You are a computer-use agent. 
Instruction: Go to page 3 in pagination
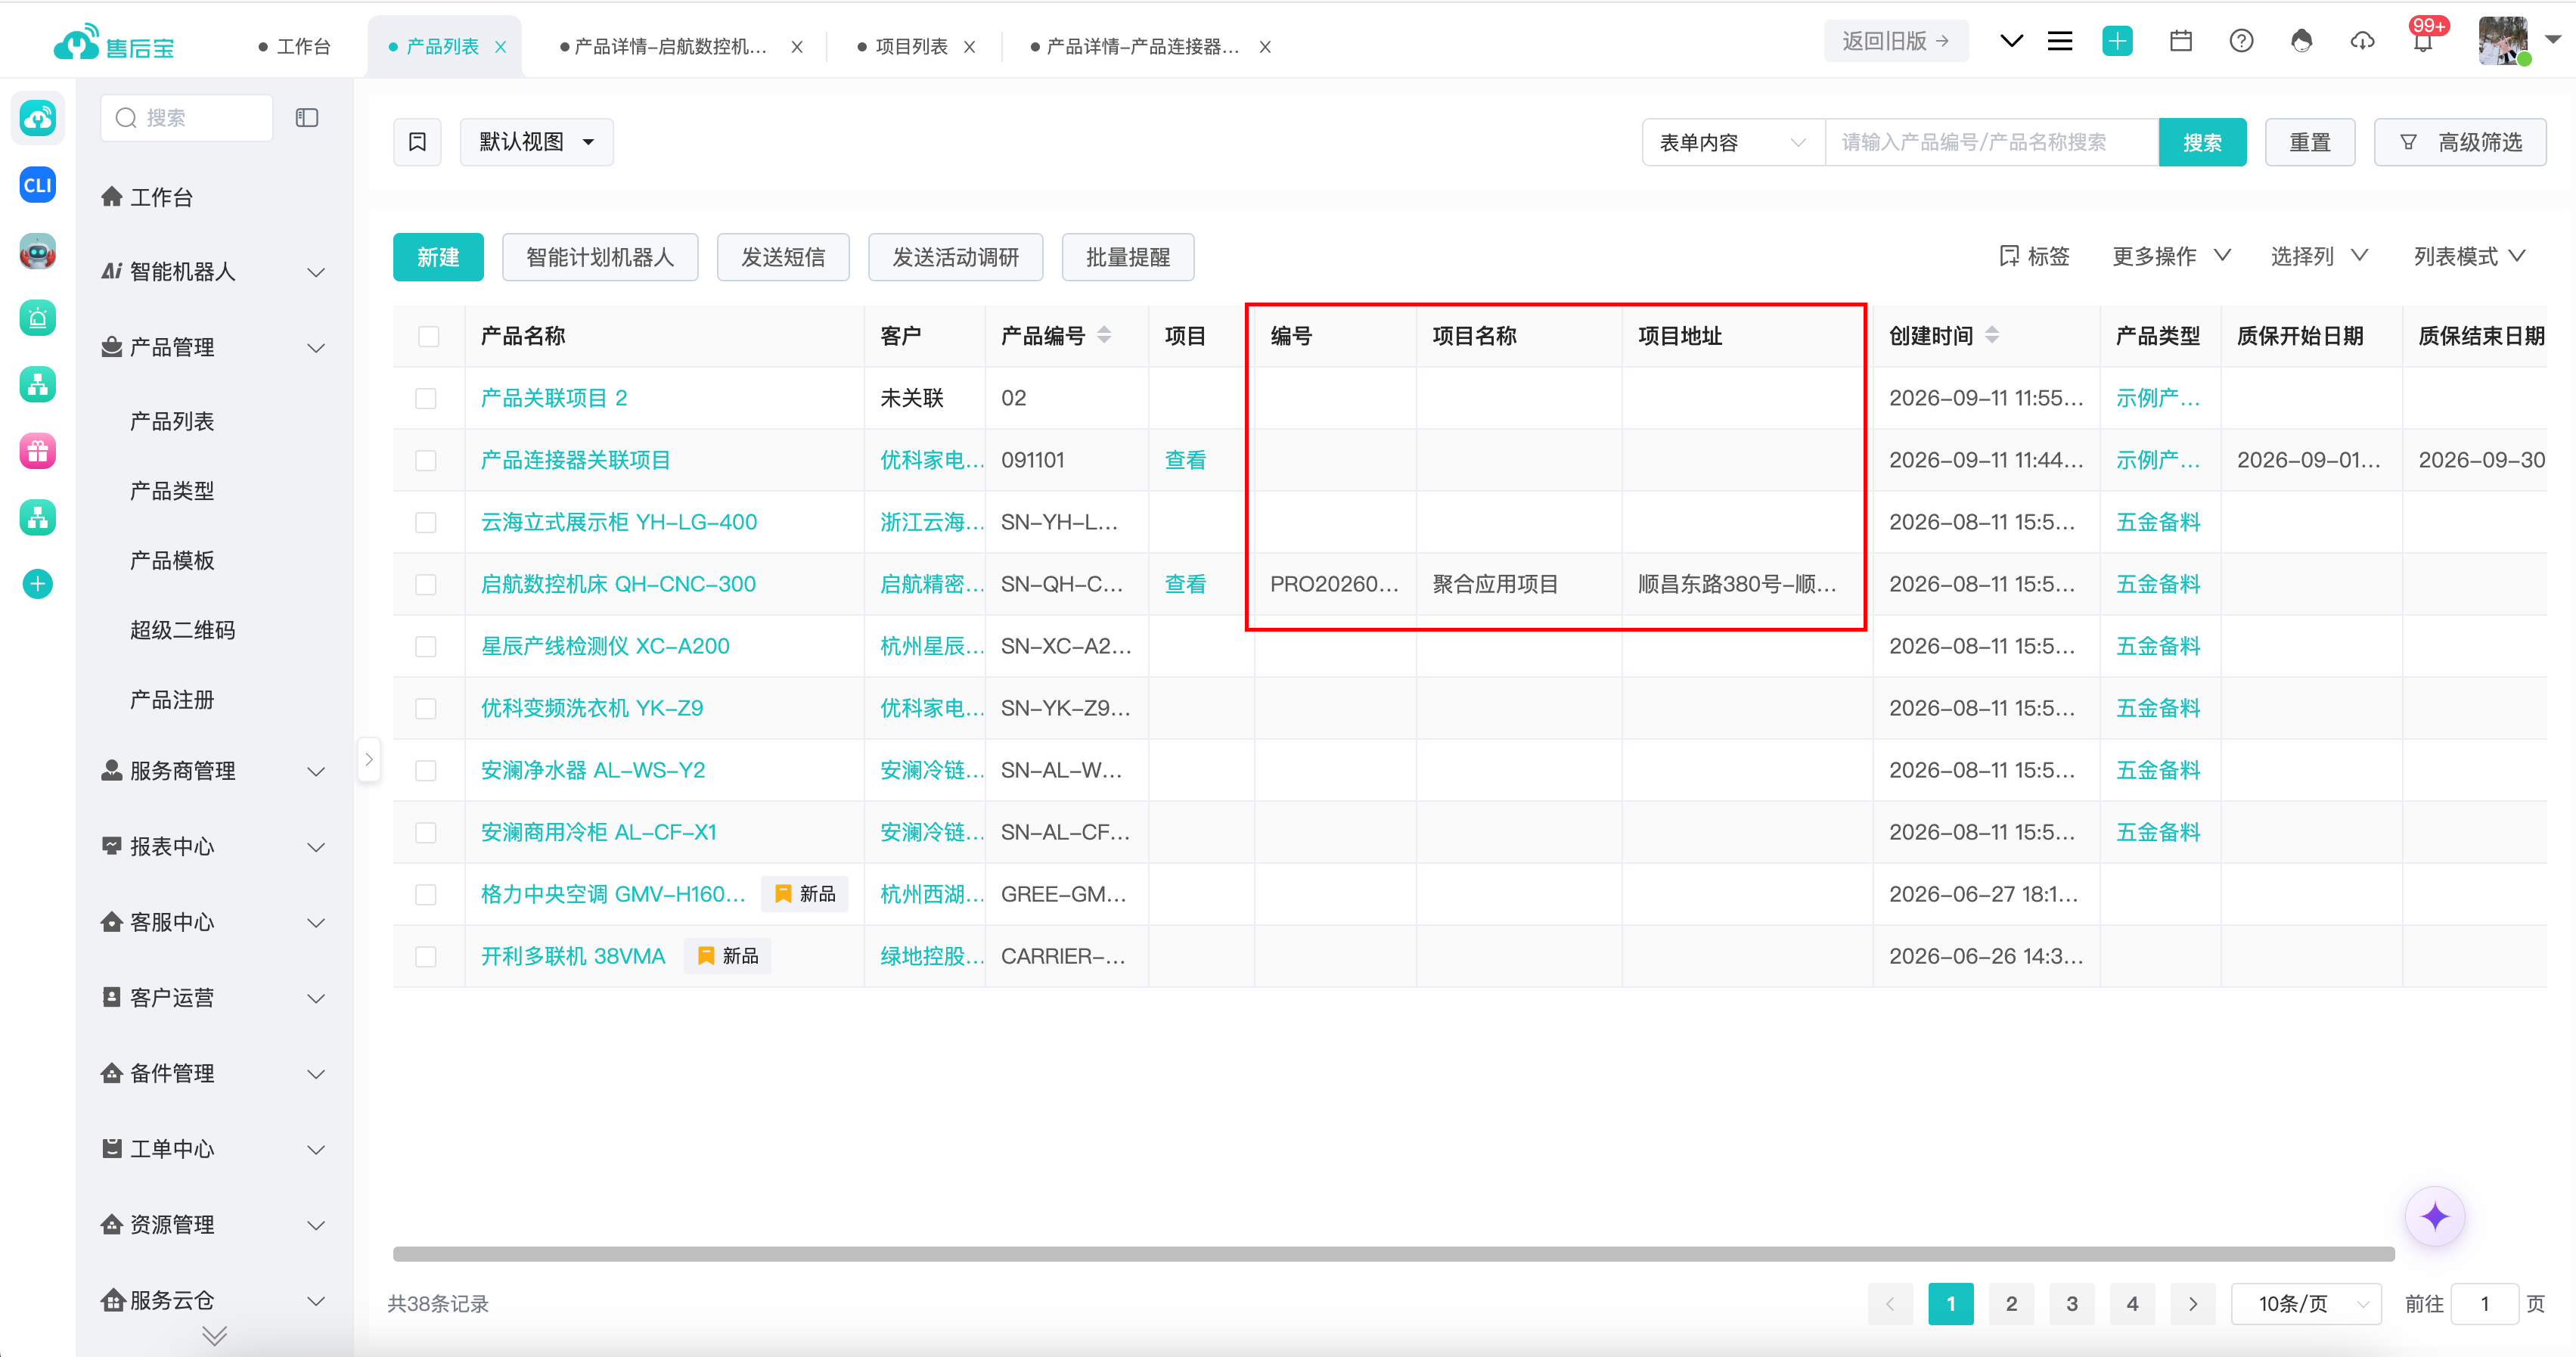(x=2072, y=1304)
